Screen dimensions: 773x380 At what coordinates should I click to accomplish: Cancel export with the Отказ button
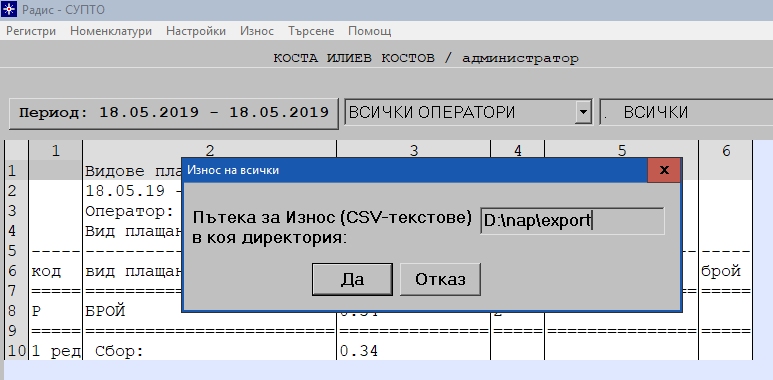tap(440, 279)
